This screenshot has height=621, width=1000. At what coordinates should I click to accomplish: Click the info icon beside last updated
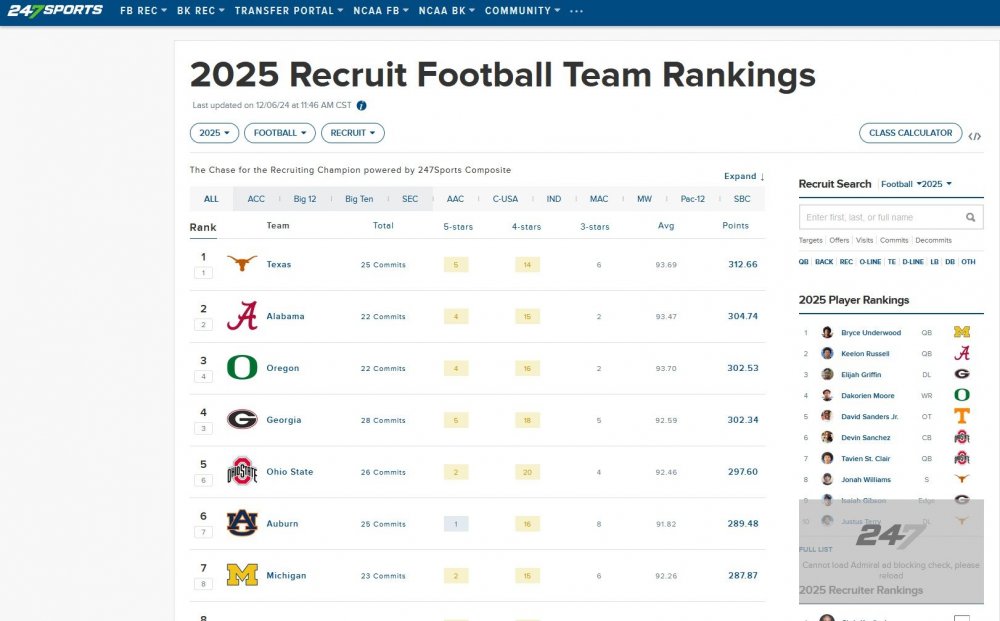point(362,105)
